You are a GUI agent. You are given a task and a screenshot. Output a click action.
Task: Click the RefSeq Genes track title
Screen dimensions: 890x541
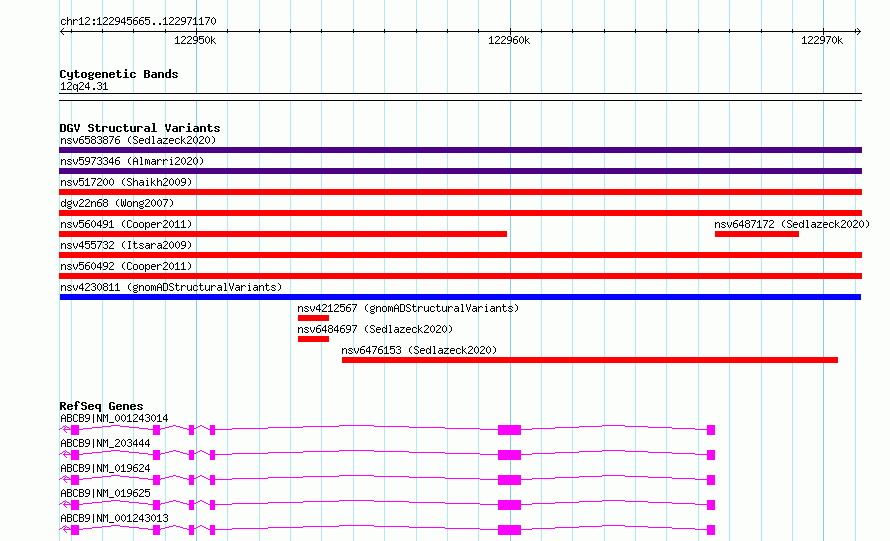point(101,406)
